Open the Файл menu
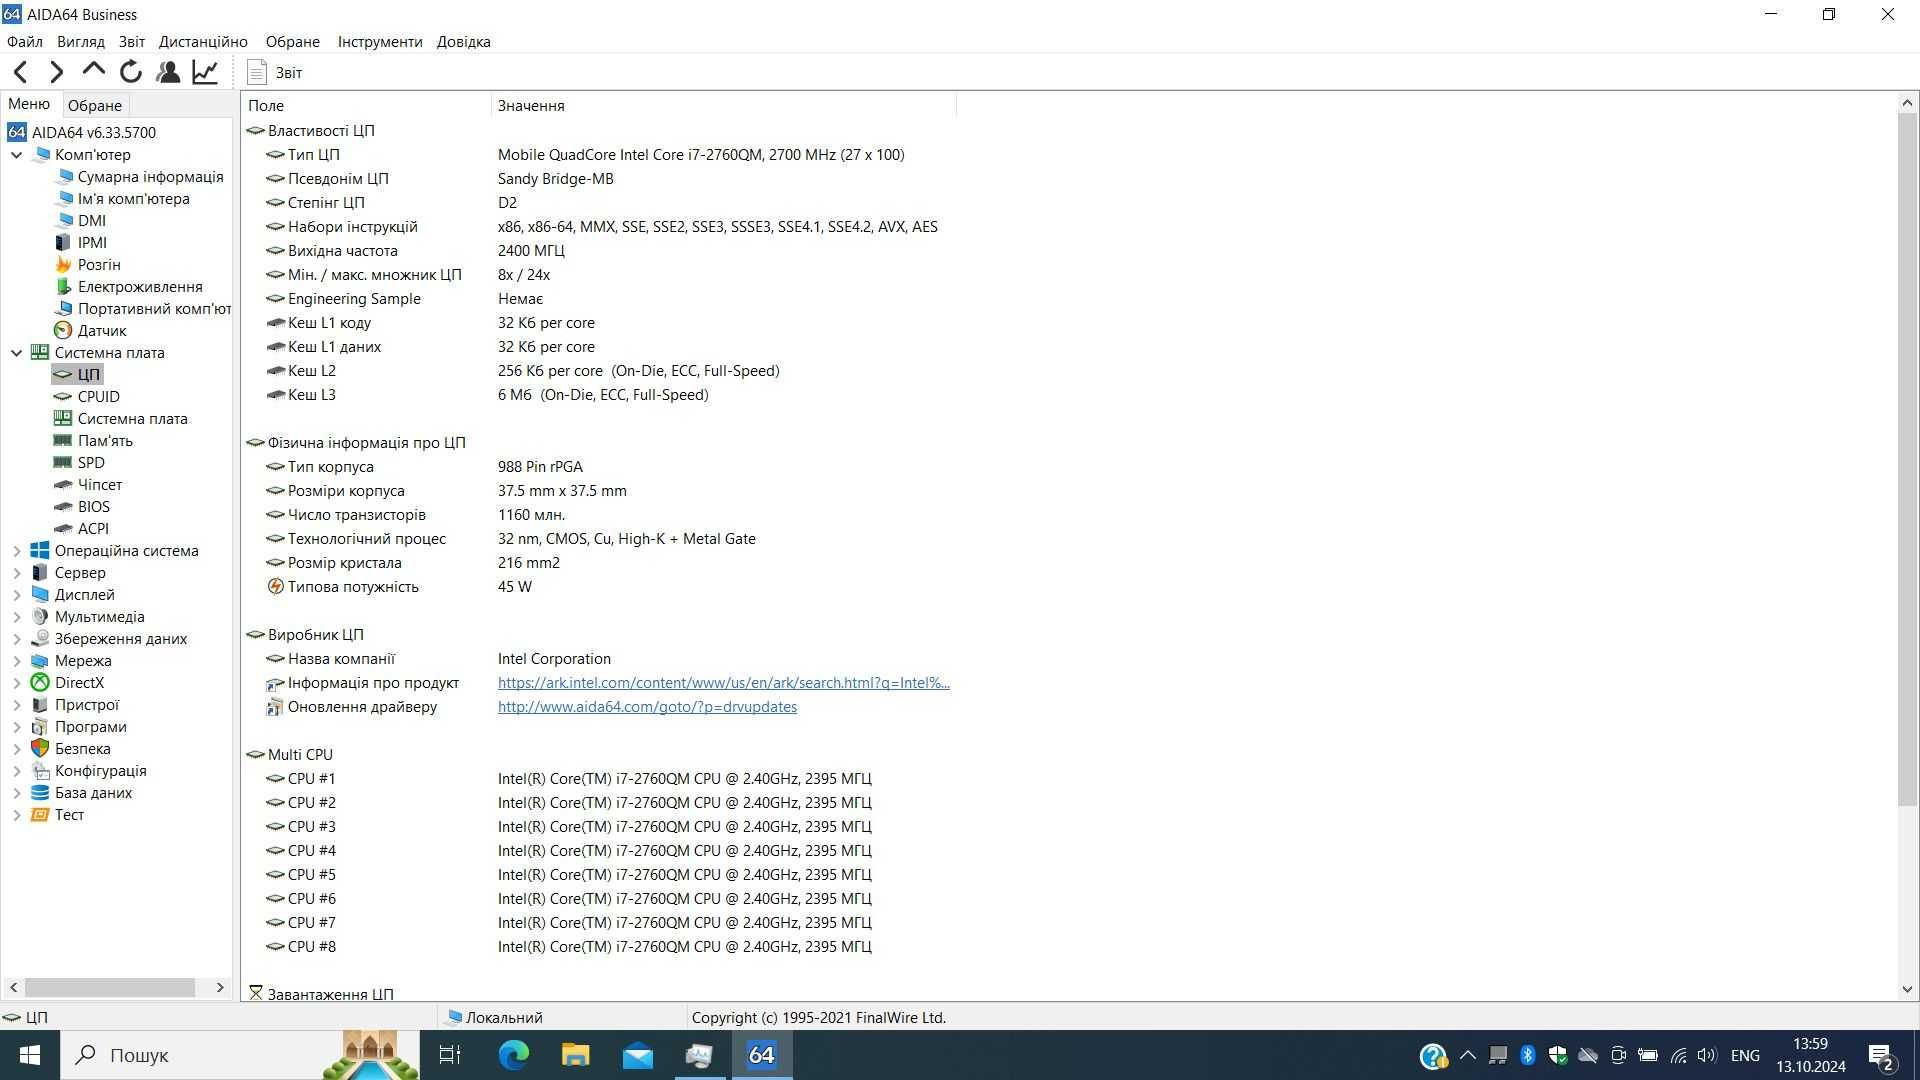Image resolution: width=1920 pixels, height=1080 pixels. 25,42
